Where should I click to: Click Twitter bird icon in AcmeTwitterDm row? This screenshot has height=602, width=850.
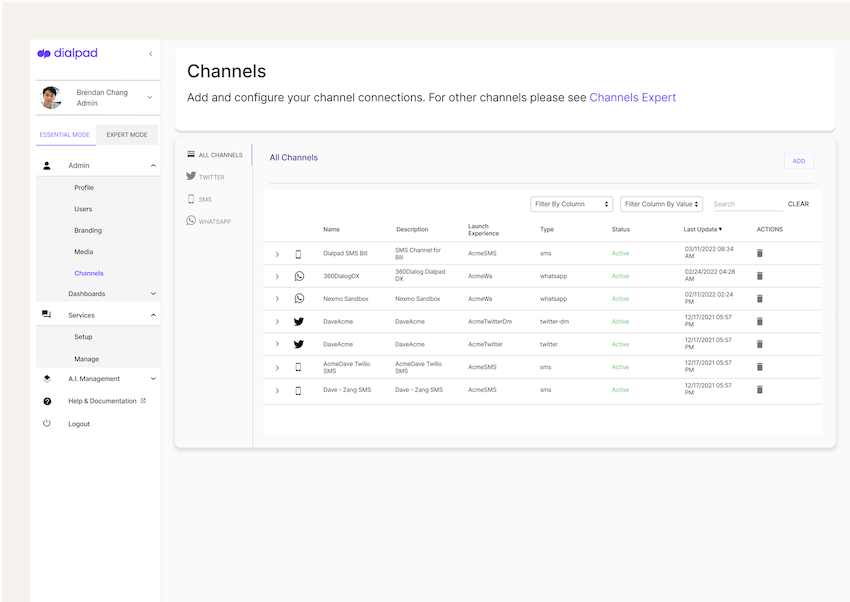pyautogui.click(x=299, y=322)
